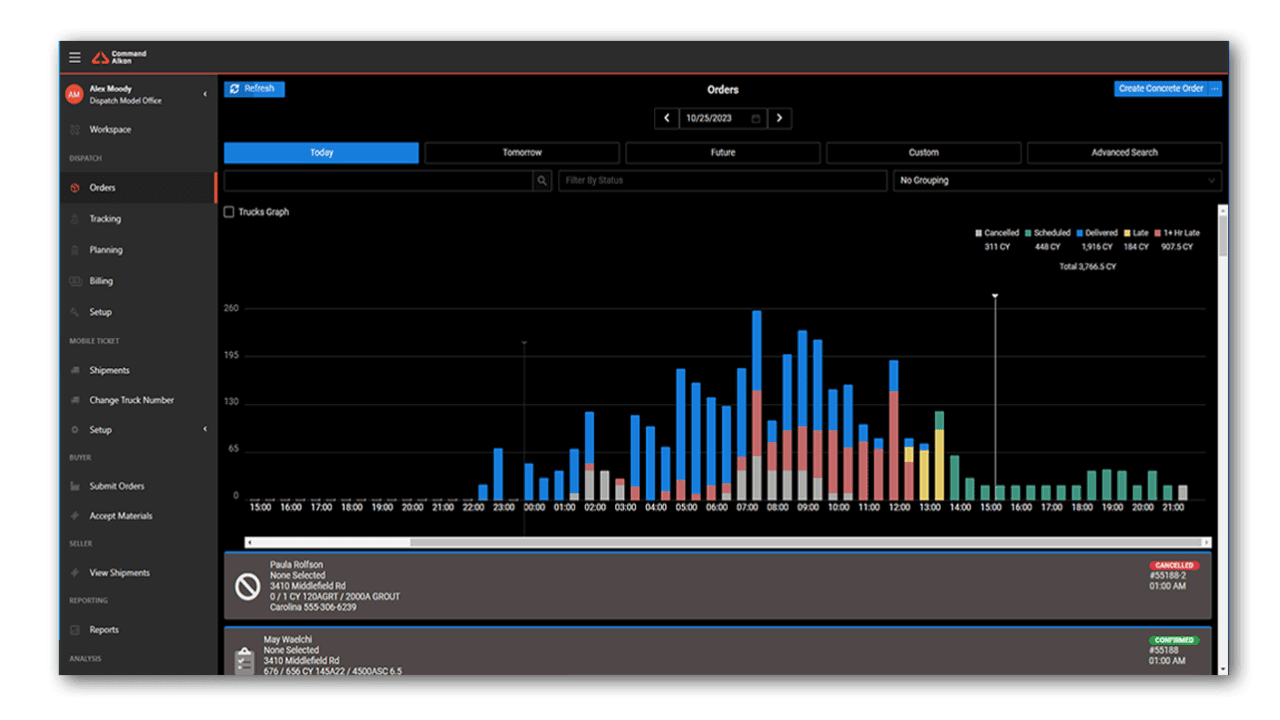Image resolution: width=1280 pixels, height=720 pixels.
Task: Collapse the Alex Moody profile panel chevron
Action: pos(206,93)
